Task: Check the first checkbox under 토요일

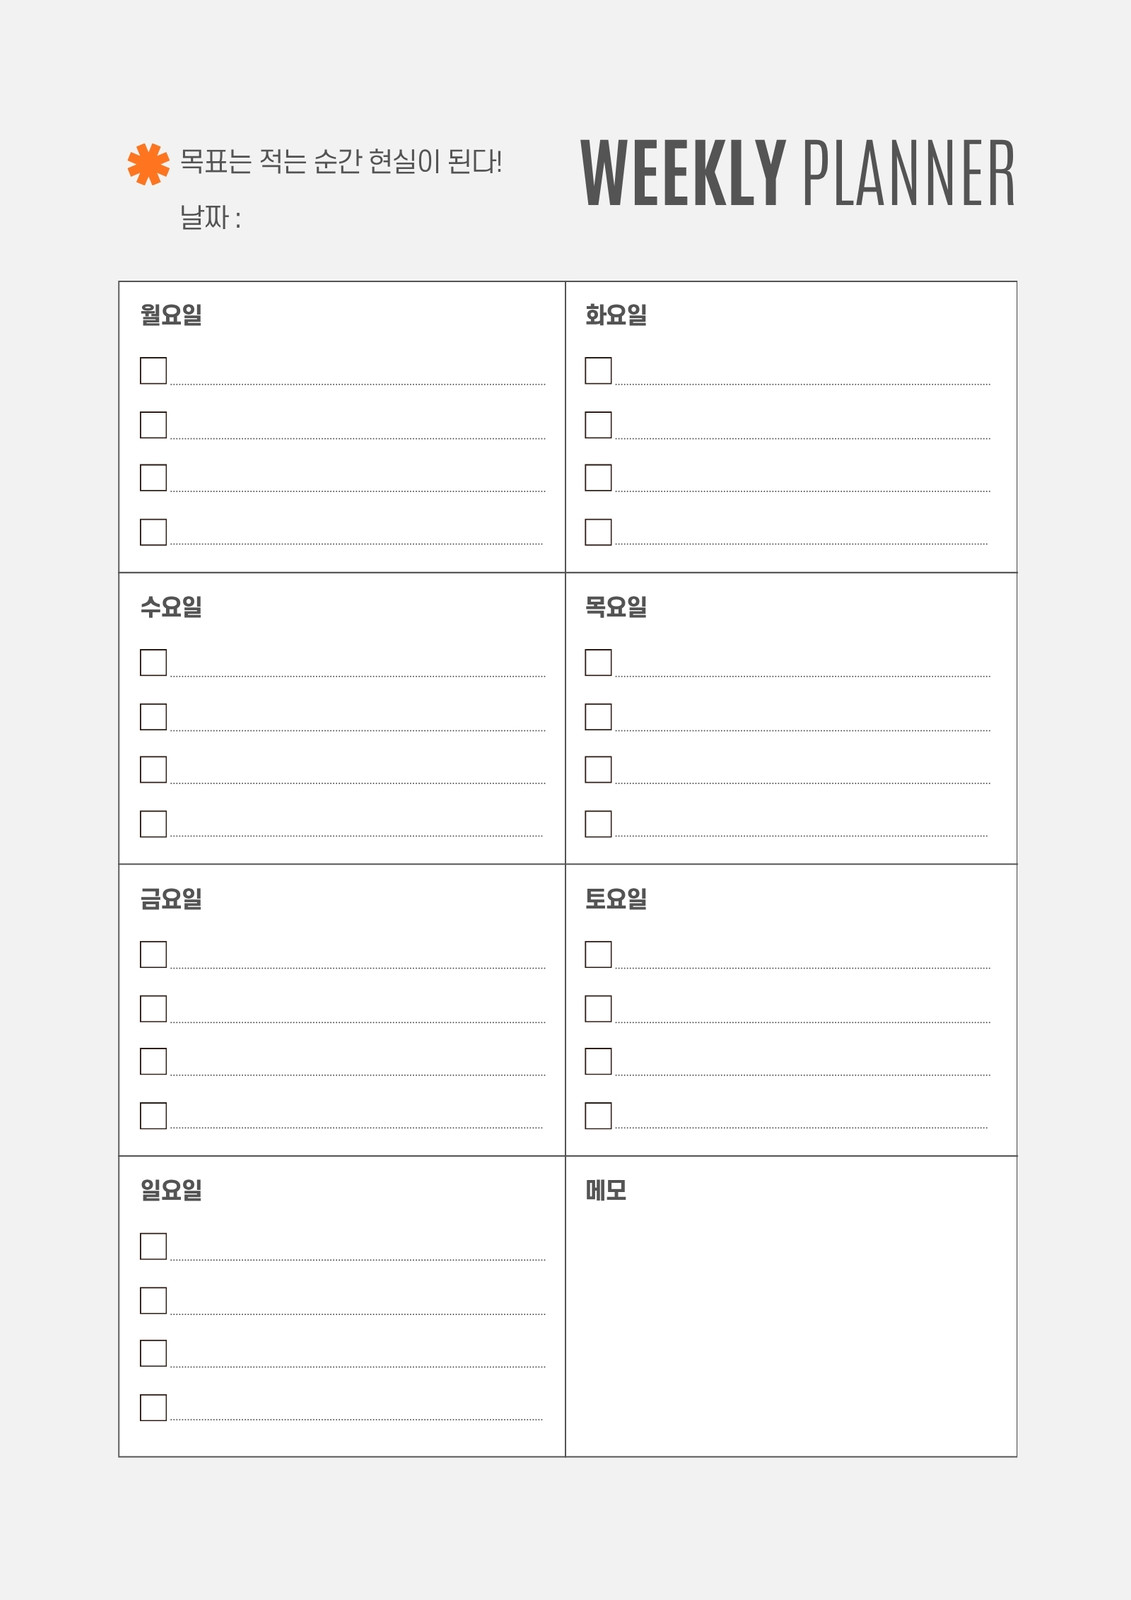Action: tap(598, 955)
